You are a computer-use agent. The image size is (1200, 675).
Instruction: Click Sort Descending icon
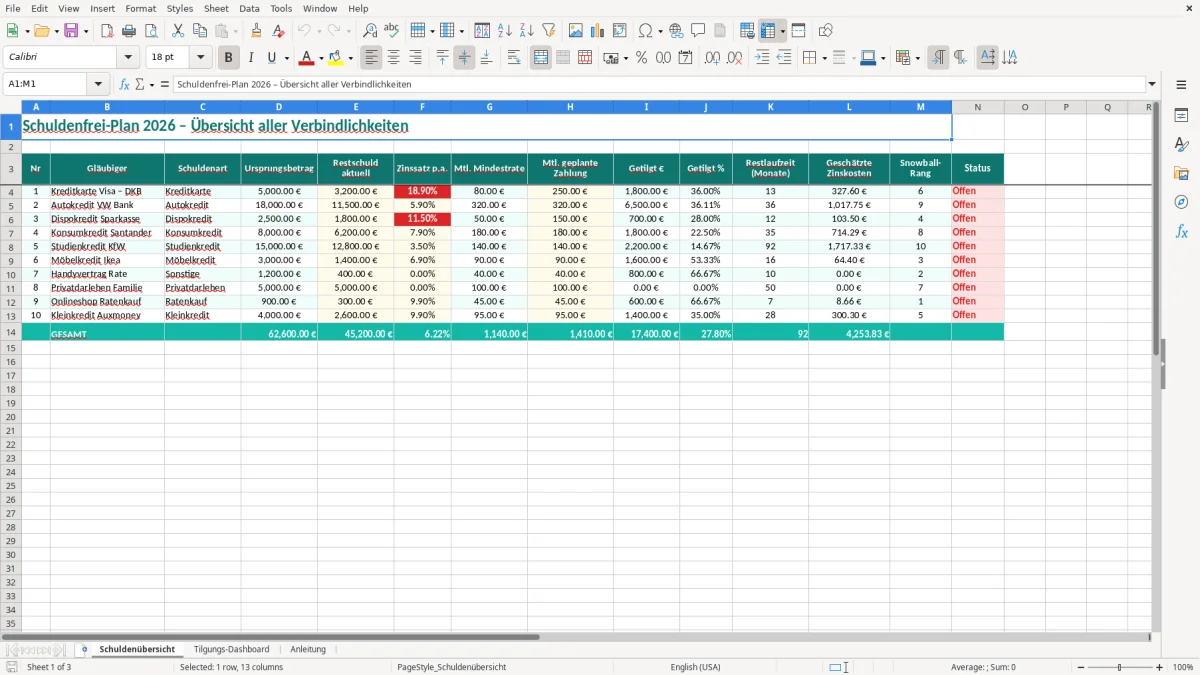527,31
